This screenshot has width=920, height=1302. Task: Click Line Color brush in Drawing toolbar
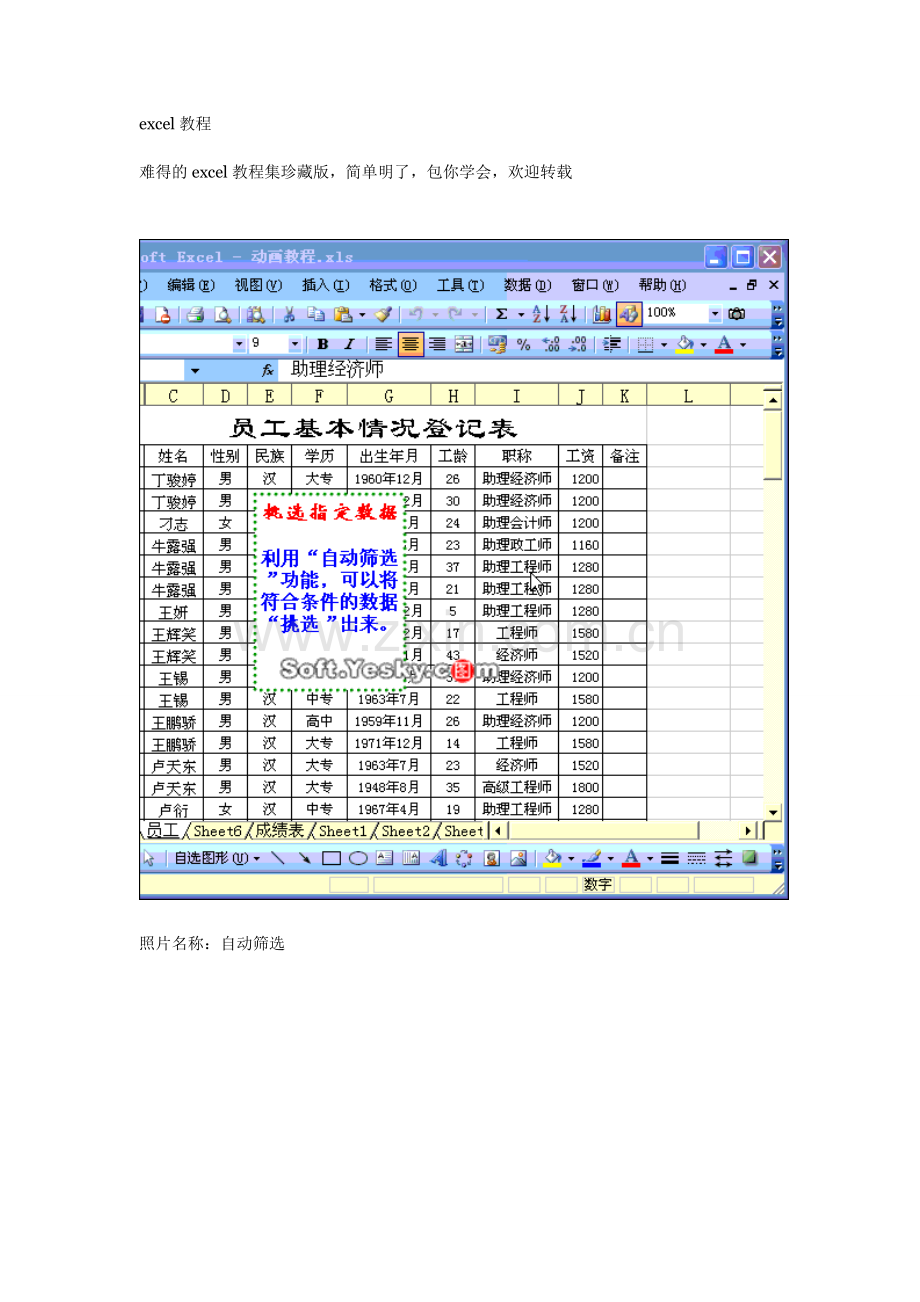592,857
